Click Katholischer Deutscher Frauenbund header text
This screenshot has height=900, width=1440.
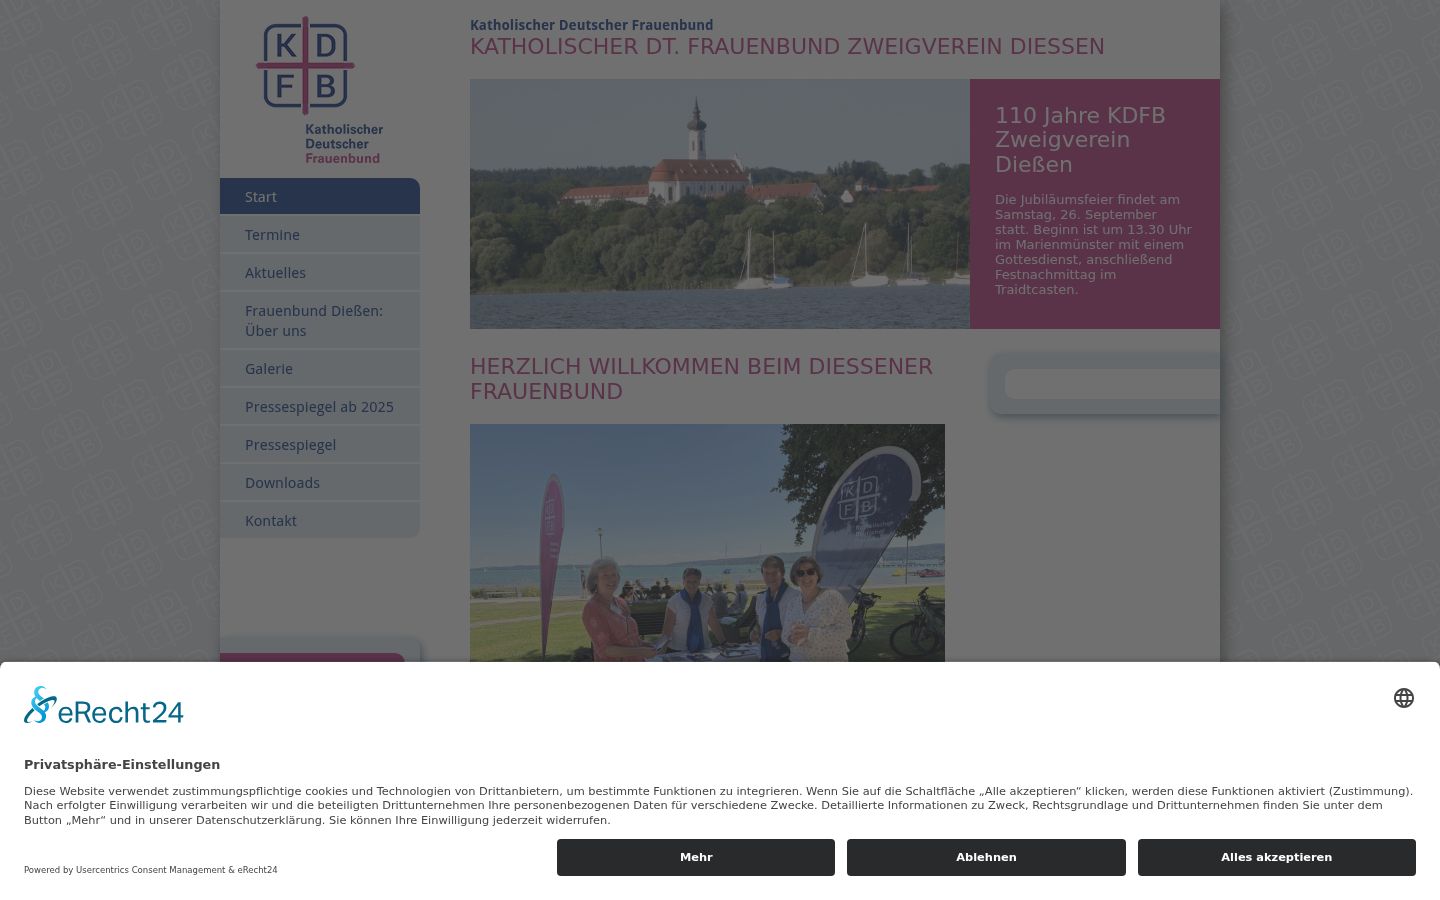pos(592,25)
